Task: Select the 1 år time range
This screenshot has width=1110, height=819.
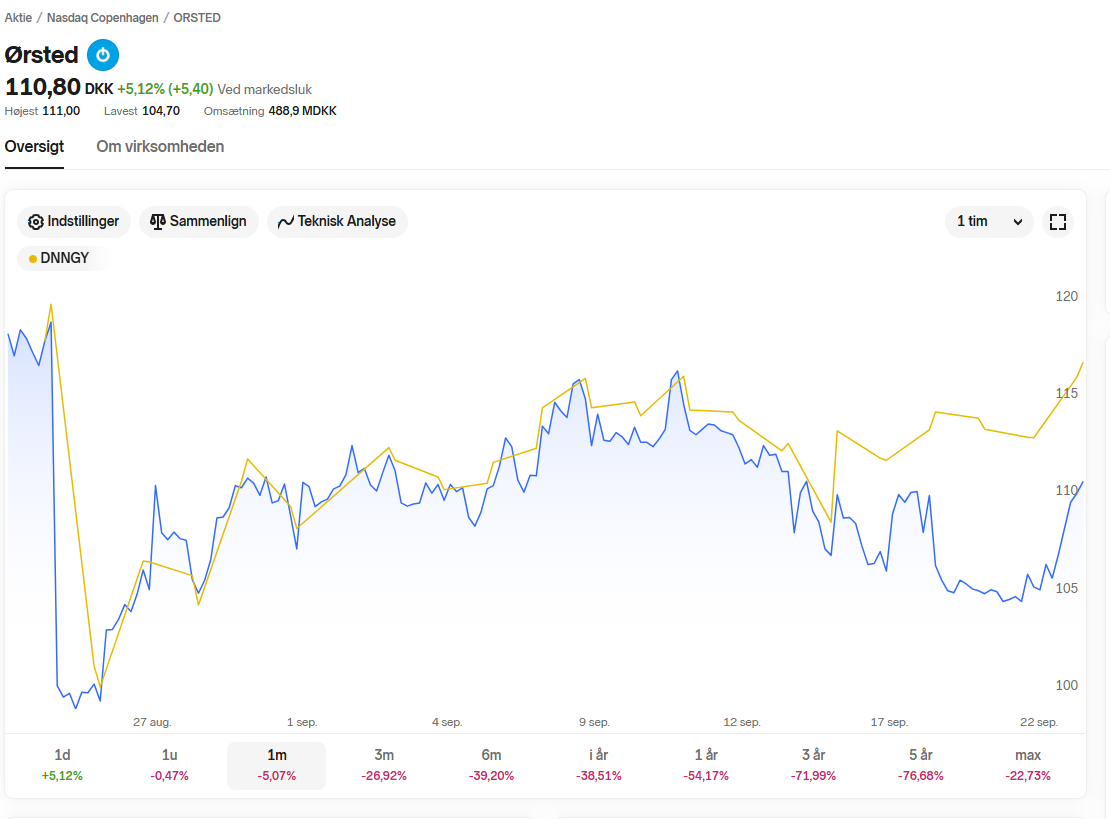Action: pyautogui.click(x=706, y=765)
